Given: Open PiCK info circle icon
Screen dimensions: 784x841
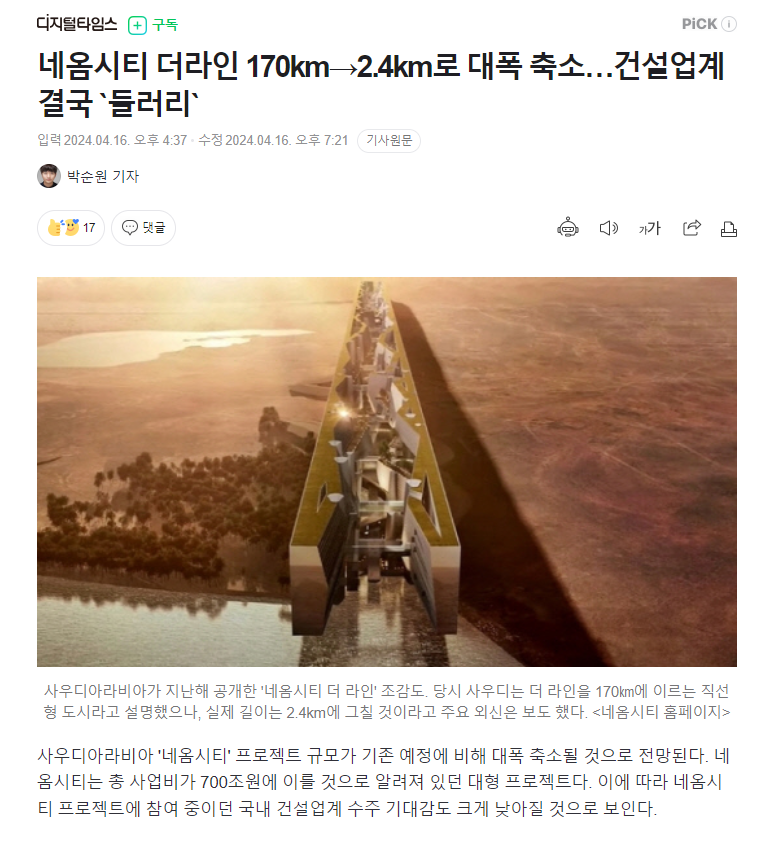Looking at the screenshot, I should [x=729, y=24].
